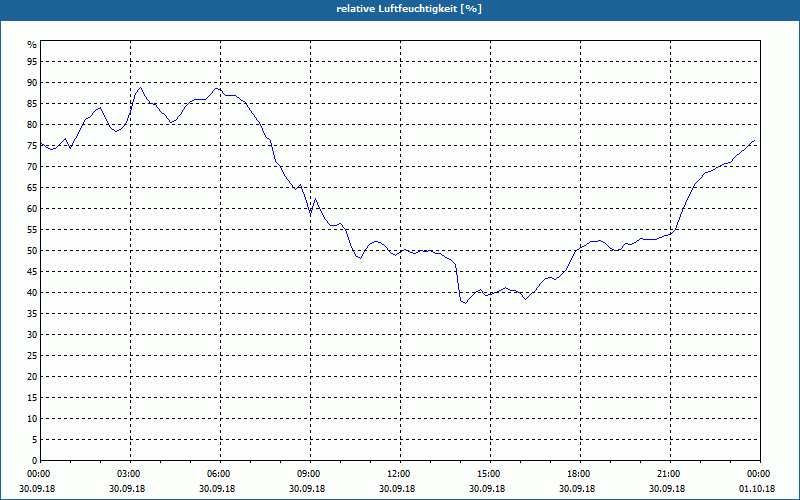Click the % unit label on y-axis
Image resolution: width=800 pixels, height=500 pixels.
32,45
